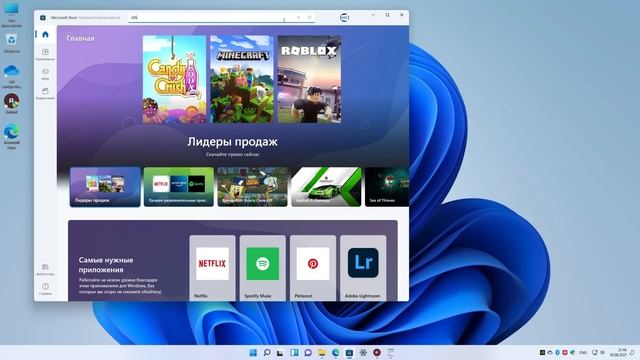Open Movies & TV section in sidebar
Viewport: 640px width, 360px height.
coord(45,93)
